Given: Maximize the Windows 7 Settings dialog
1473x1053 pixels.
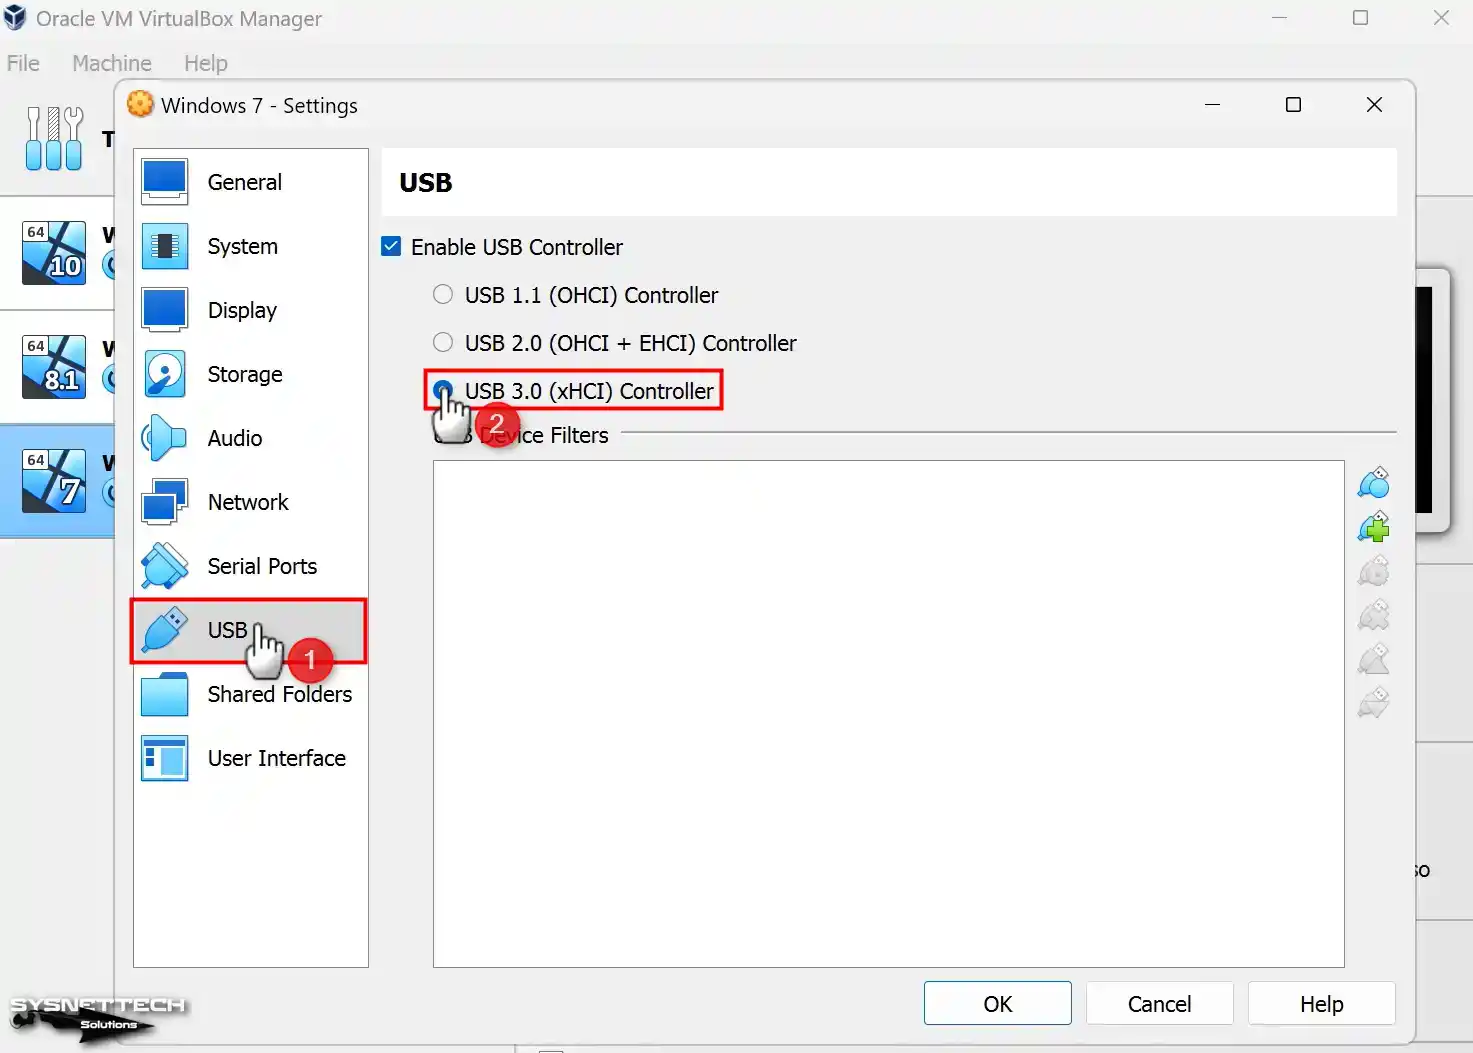Looking at the screenshot, I should (1293, 105).
